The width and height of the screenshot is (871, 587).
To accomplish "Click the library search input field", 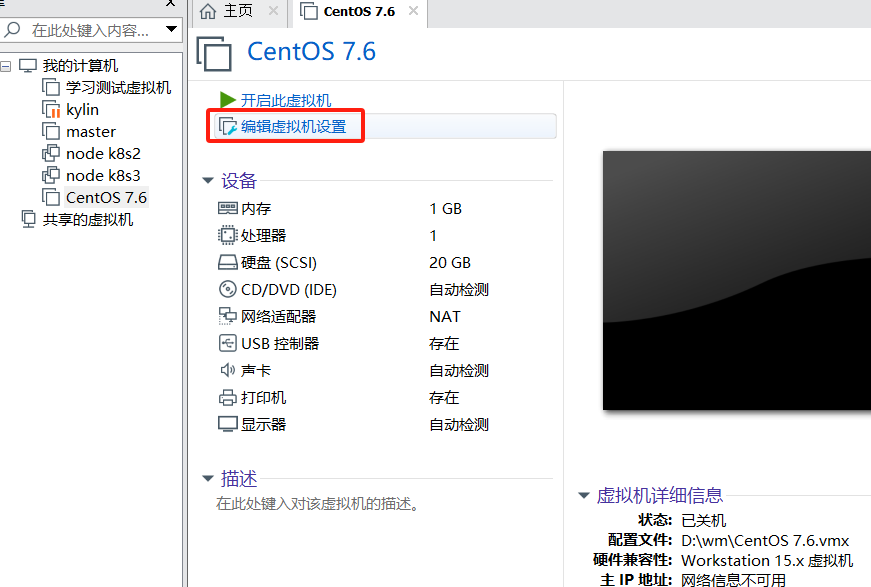I will click(92, 29).
